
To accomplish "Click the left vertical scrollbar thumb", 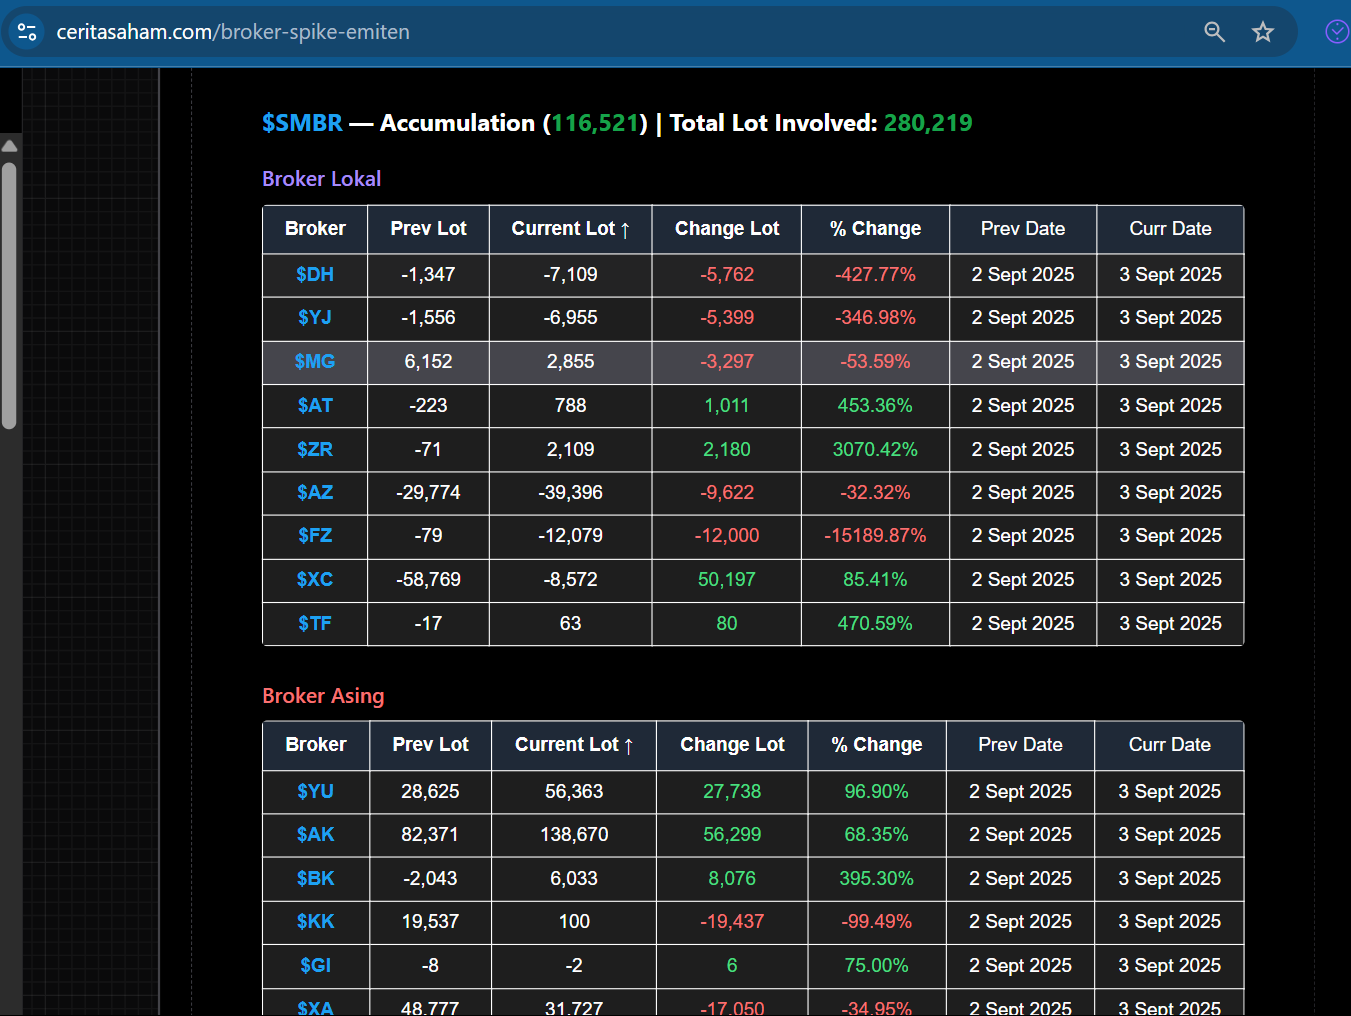I will [x=9, y=295].
